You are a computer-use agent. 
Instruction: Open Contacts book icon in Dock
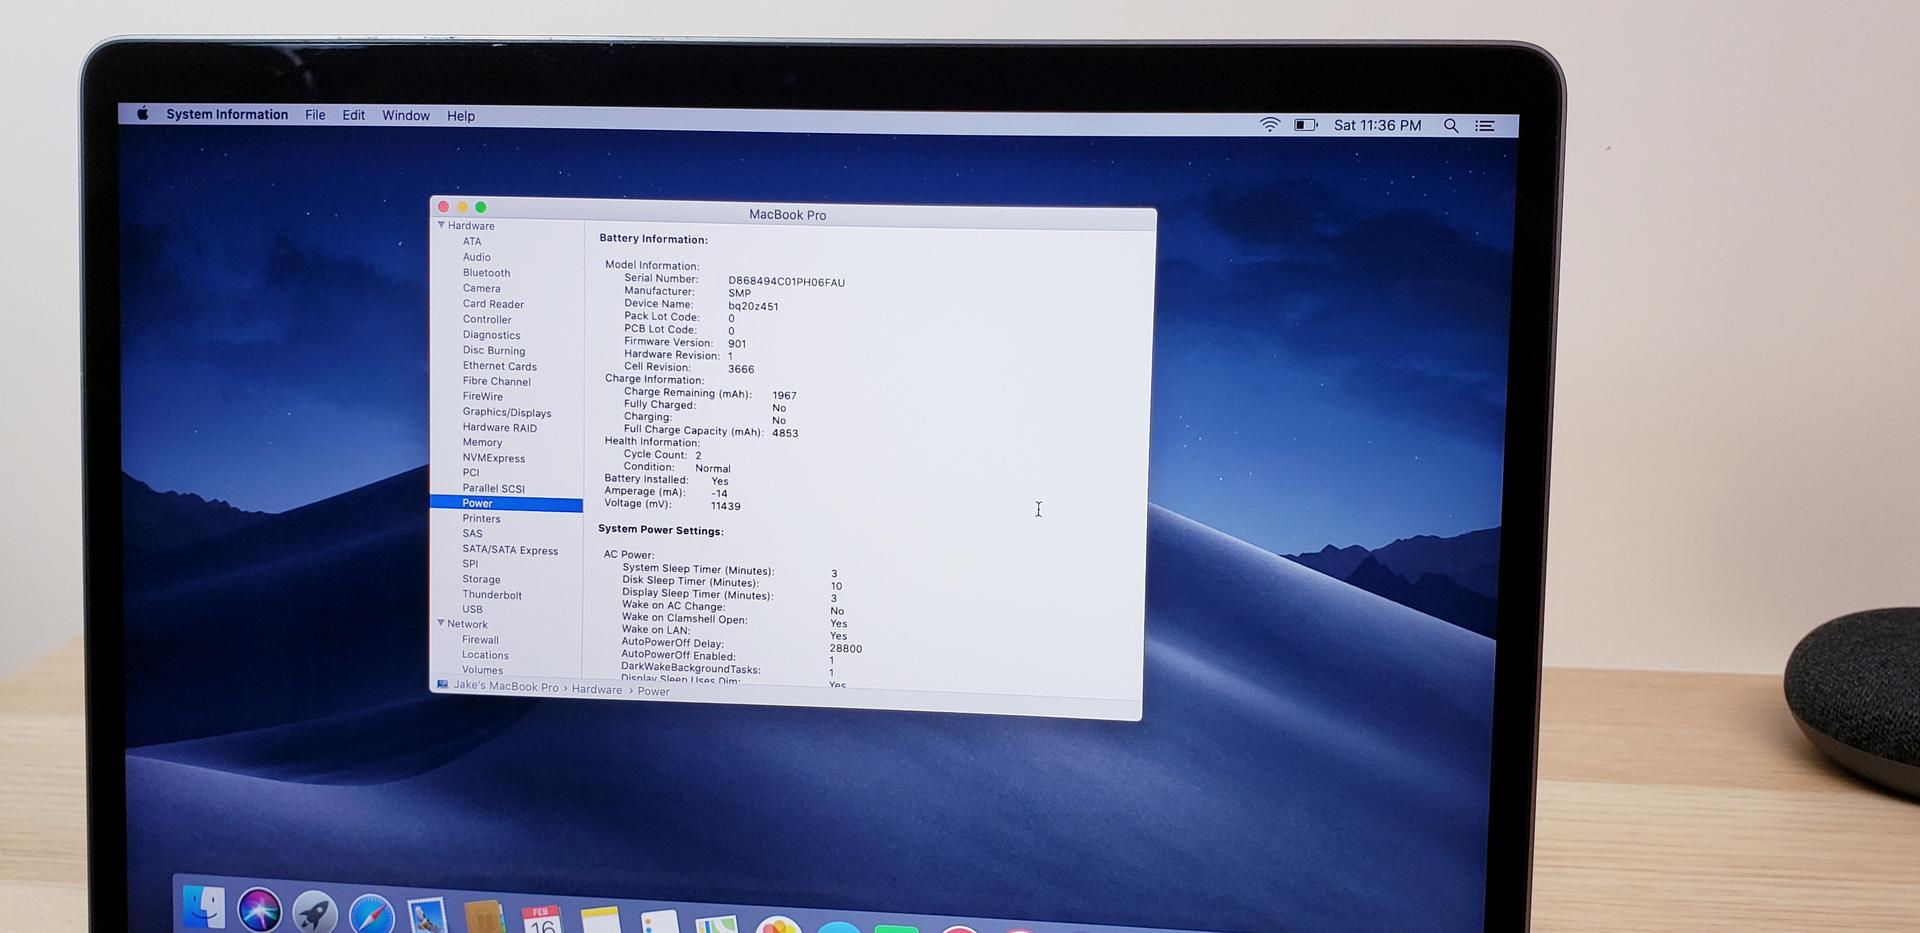(x=484, y=917)
